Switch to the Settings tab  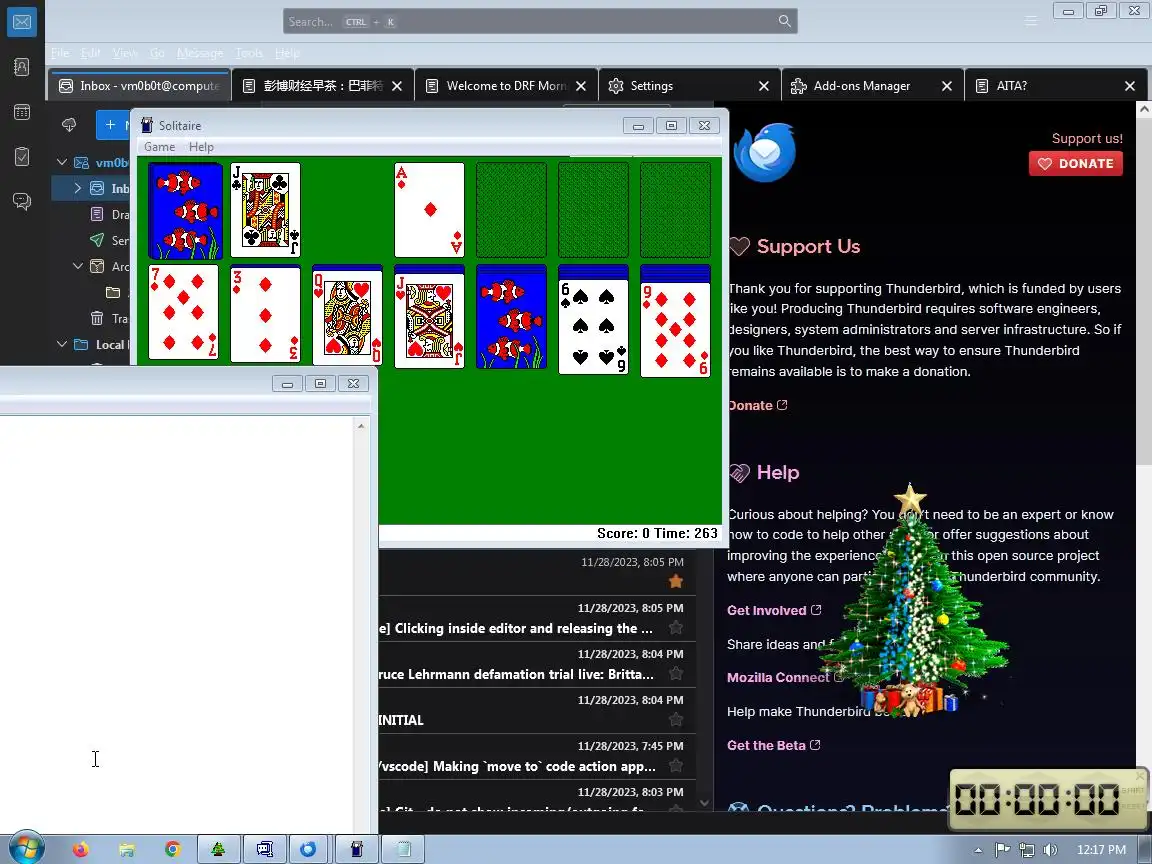689,85
